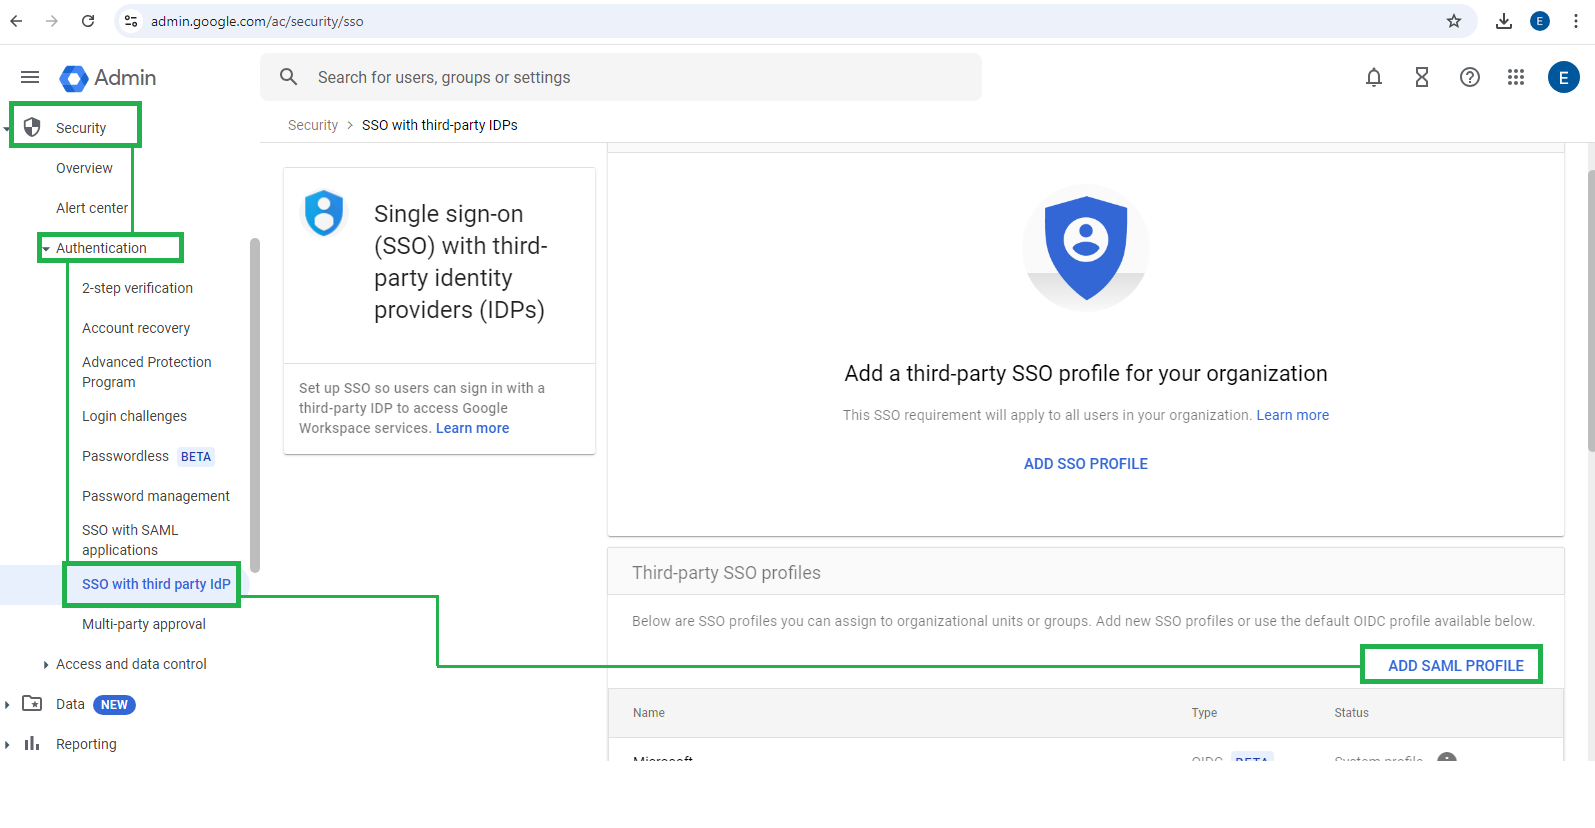Select Password management in sidebar
Image resolution: width=1595 pixels, height=828 pixels.
156,496
